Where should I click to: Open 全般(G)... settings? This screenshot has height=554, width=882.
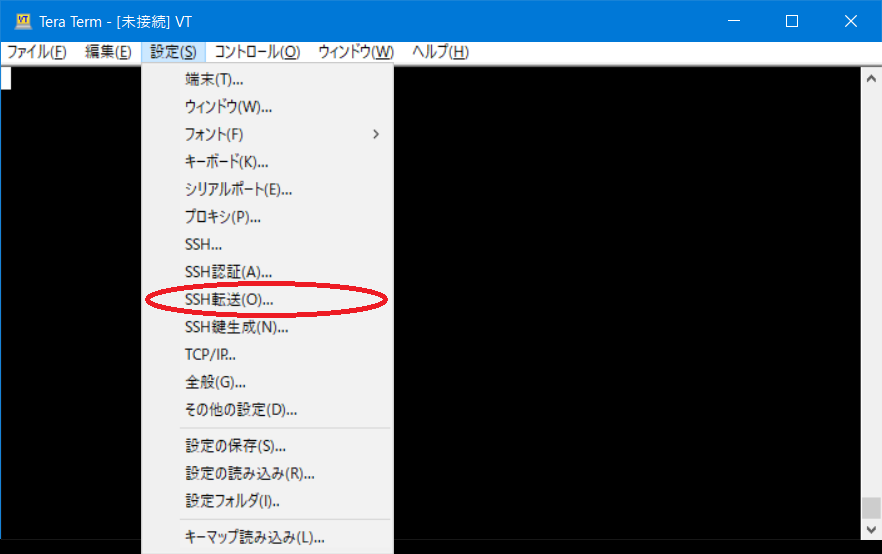pos(267,382)
